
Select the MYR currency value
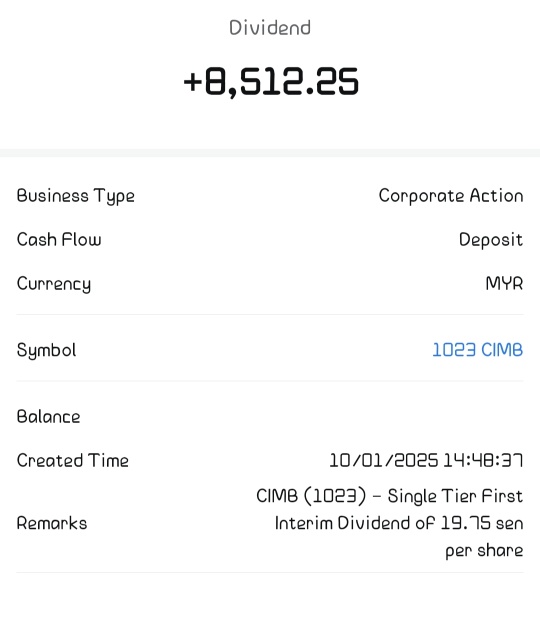[504, 283]
